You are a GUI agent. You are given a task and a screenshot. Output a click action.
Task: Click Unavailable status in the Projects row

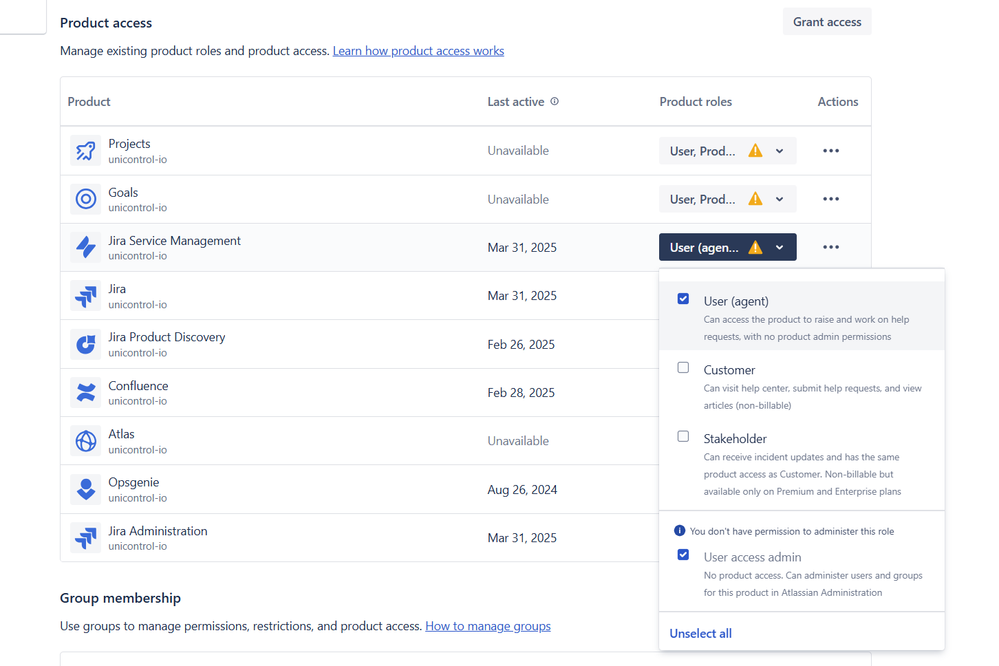tap(518, 151)
